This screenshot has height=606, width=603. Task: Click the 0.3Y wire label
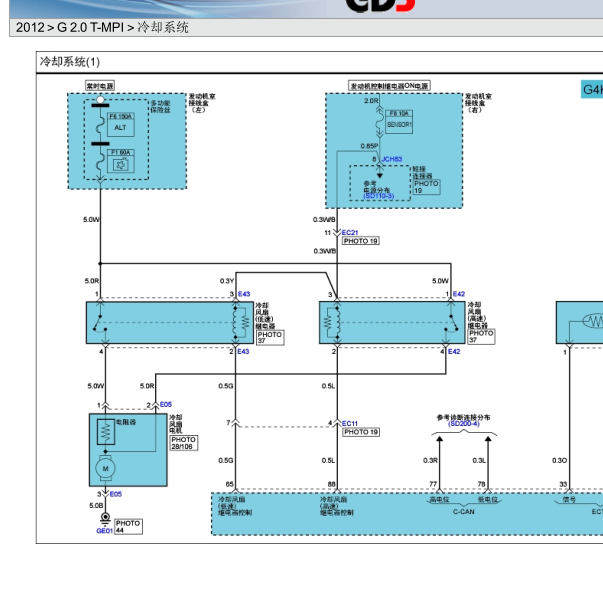pyautogui.click(x=227, y=281)
